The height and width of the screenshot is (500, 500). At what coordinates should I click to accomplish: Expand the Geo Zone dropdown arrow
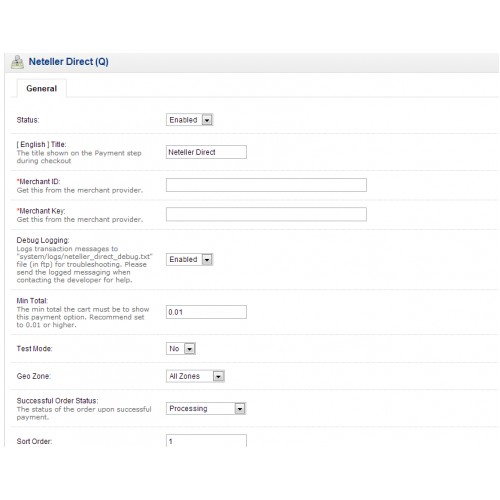pyautogui.click(x=218, y=376)
